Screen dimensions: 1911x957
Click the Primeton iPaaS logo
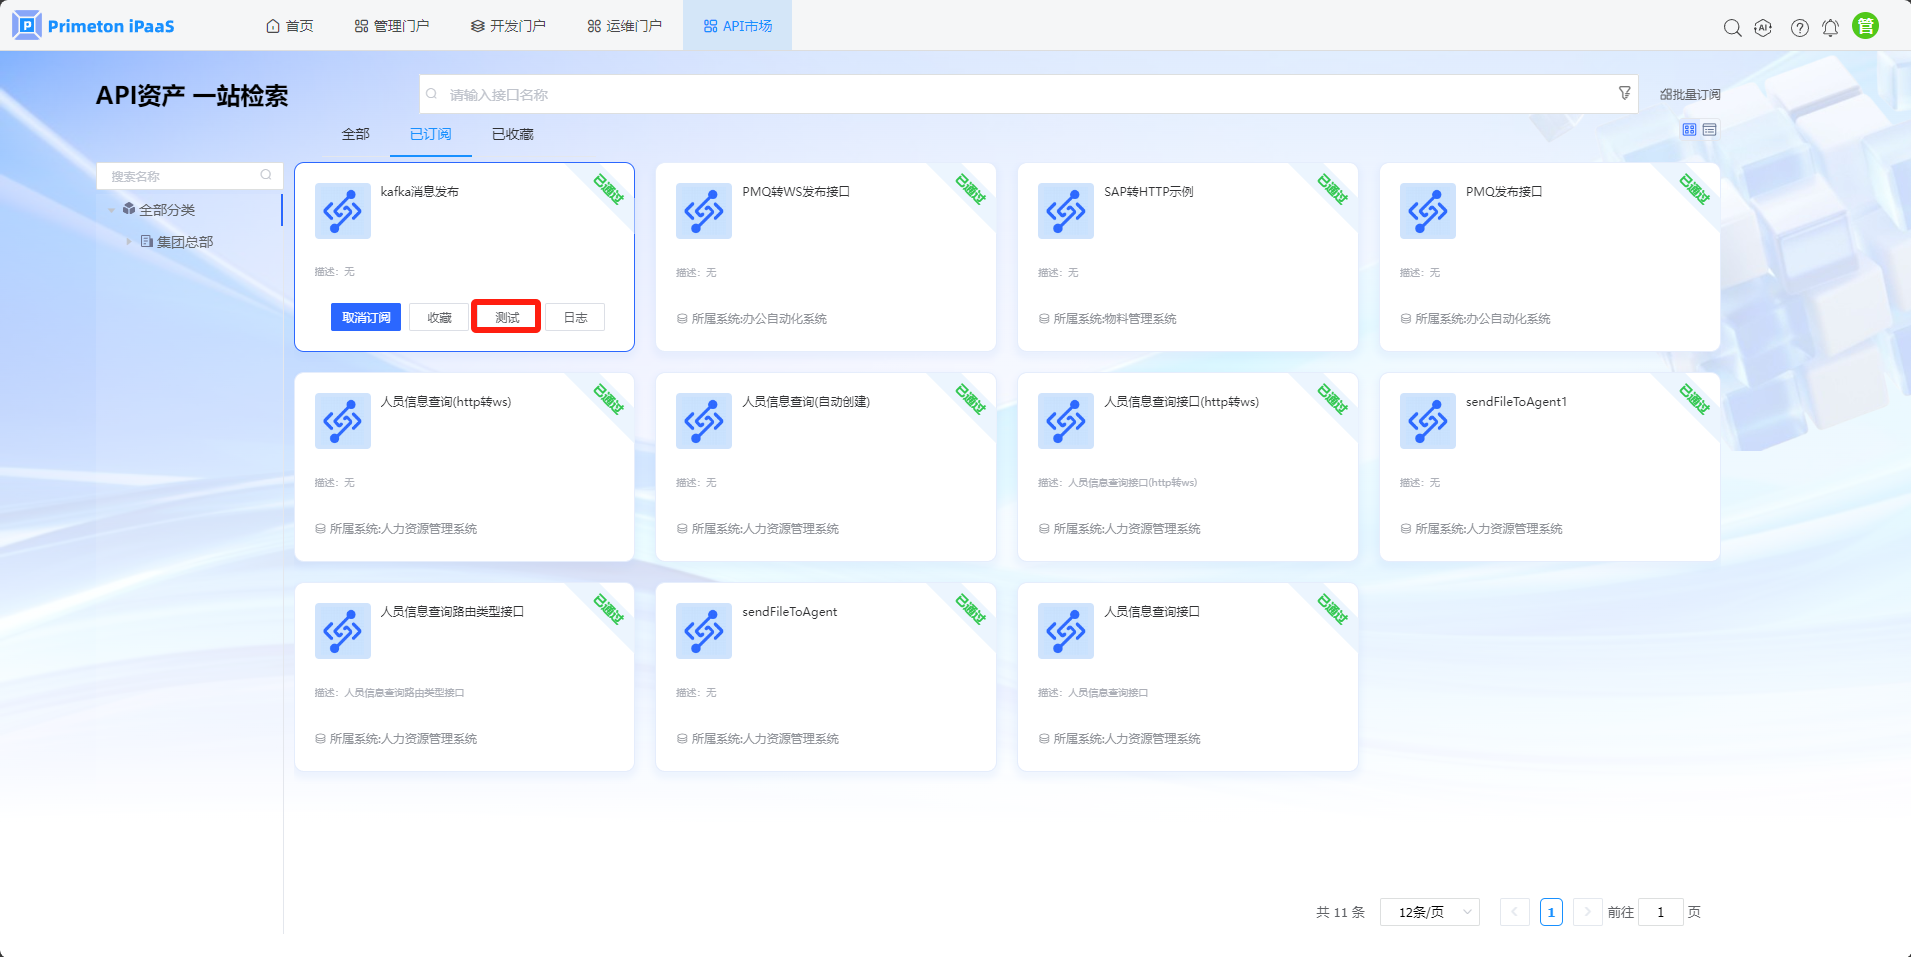coord(93,26)
